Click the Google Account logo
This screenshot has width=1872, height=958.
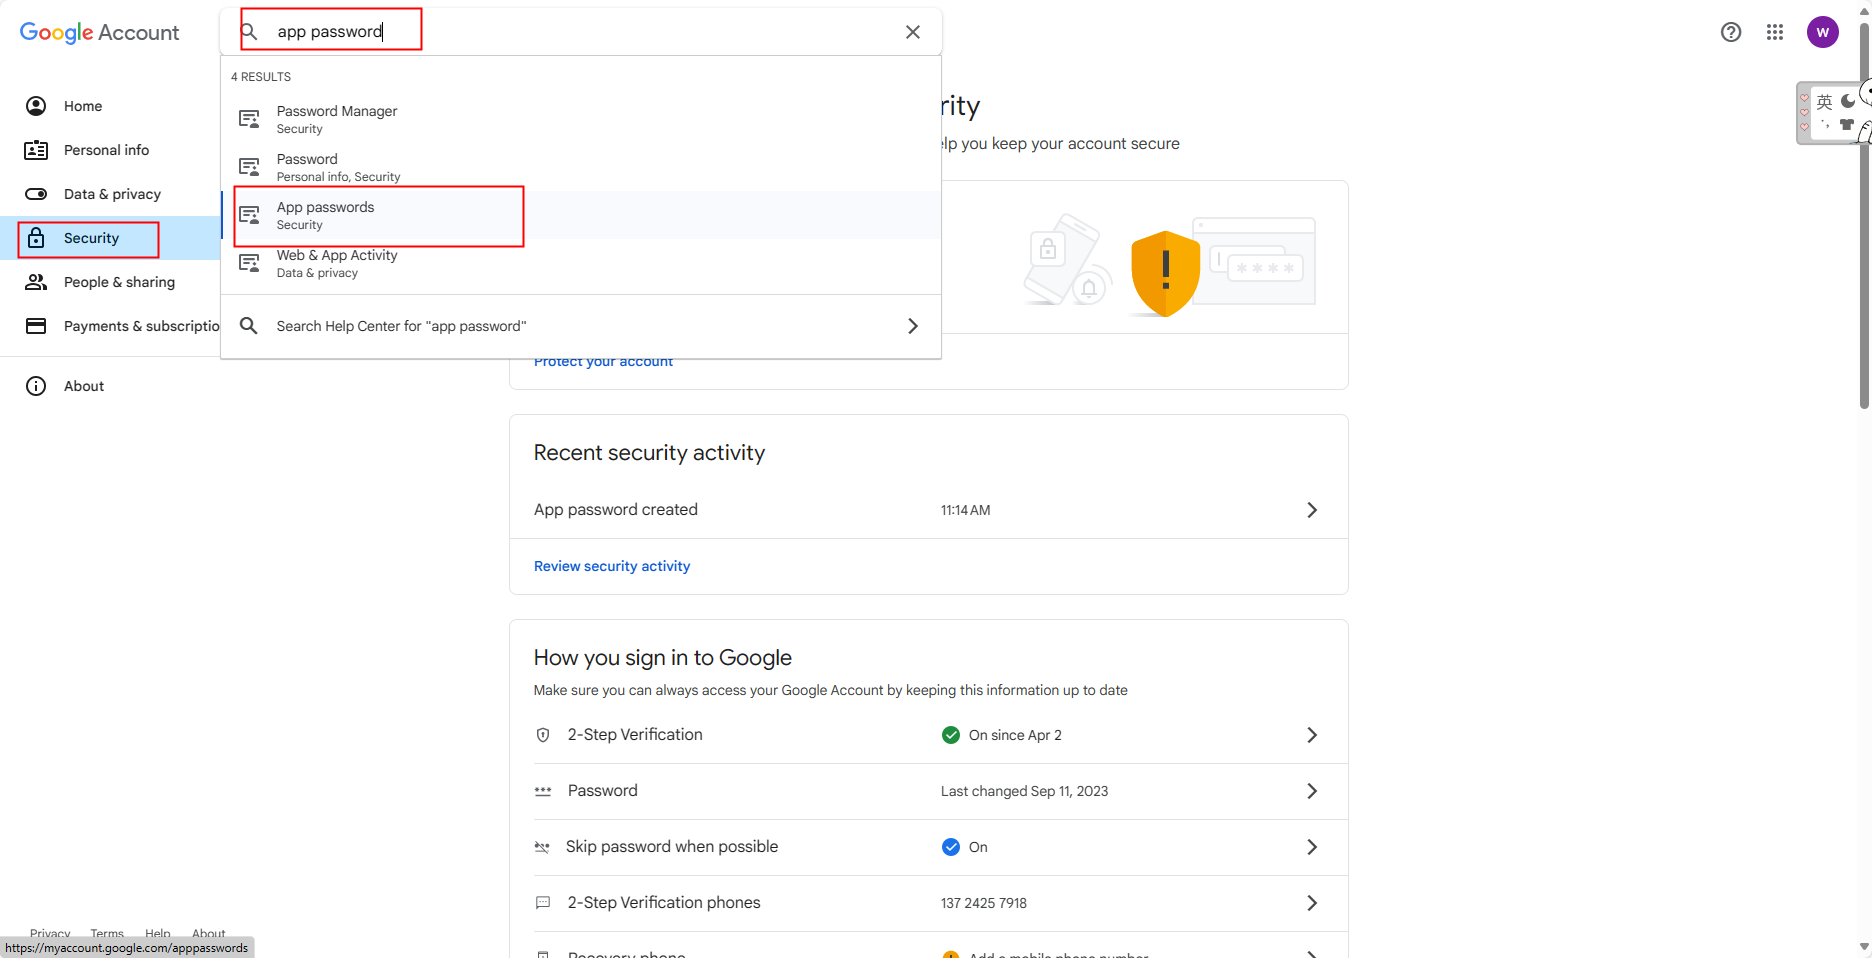click(99, 32)
